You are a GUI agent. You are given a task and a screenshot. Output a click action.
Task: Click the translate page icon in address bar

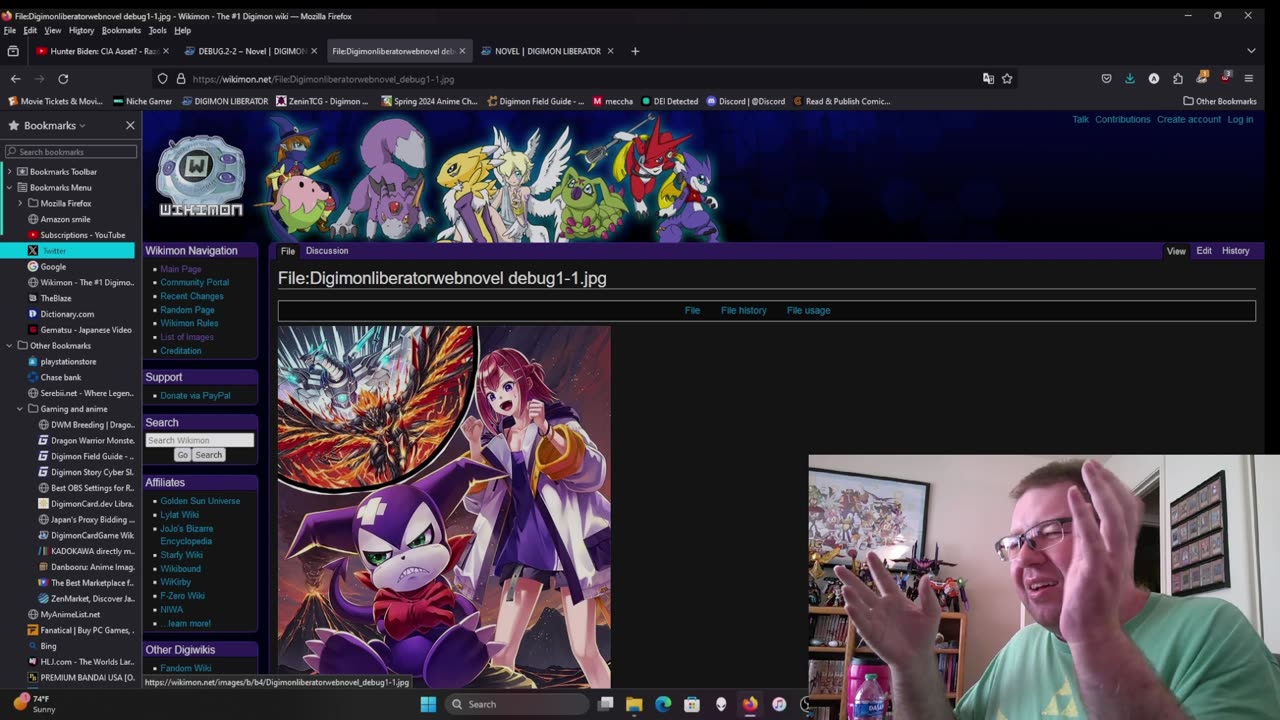pos(988,79)
